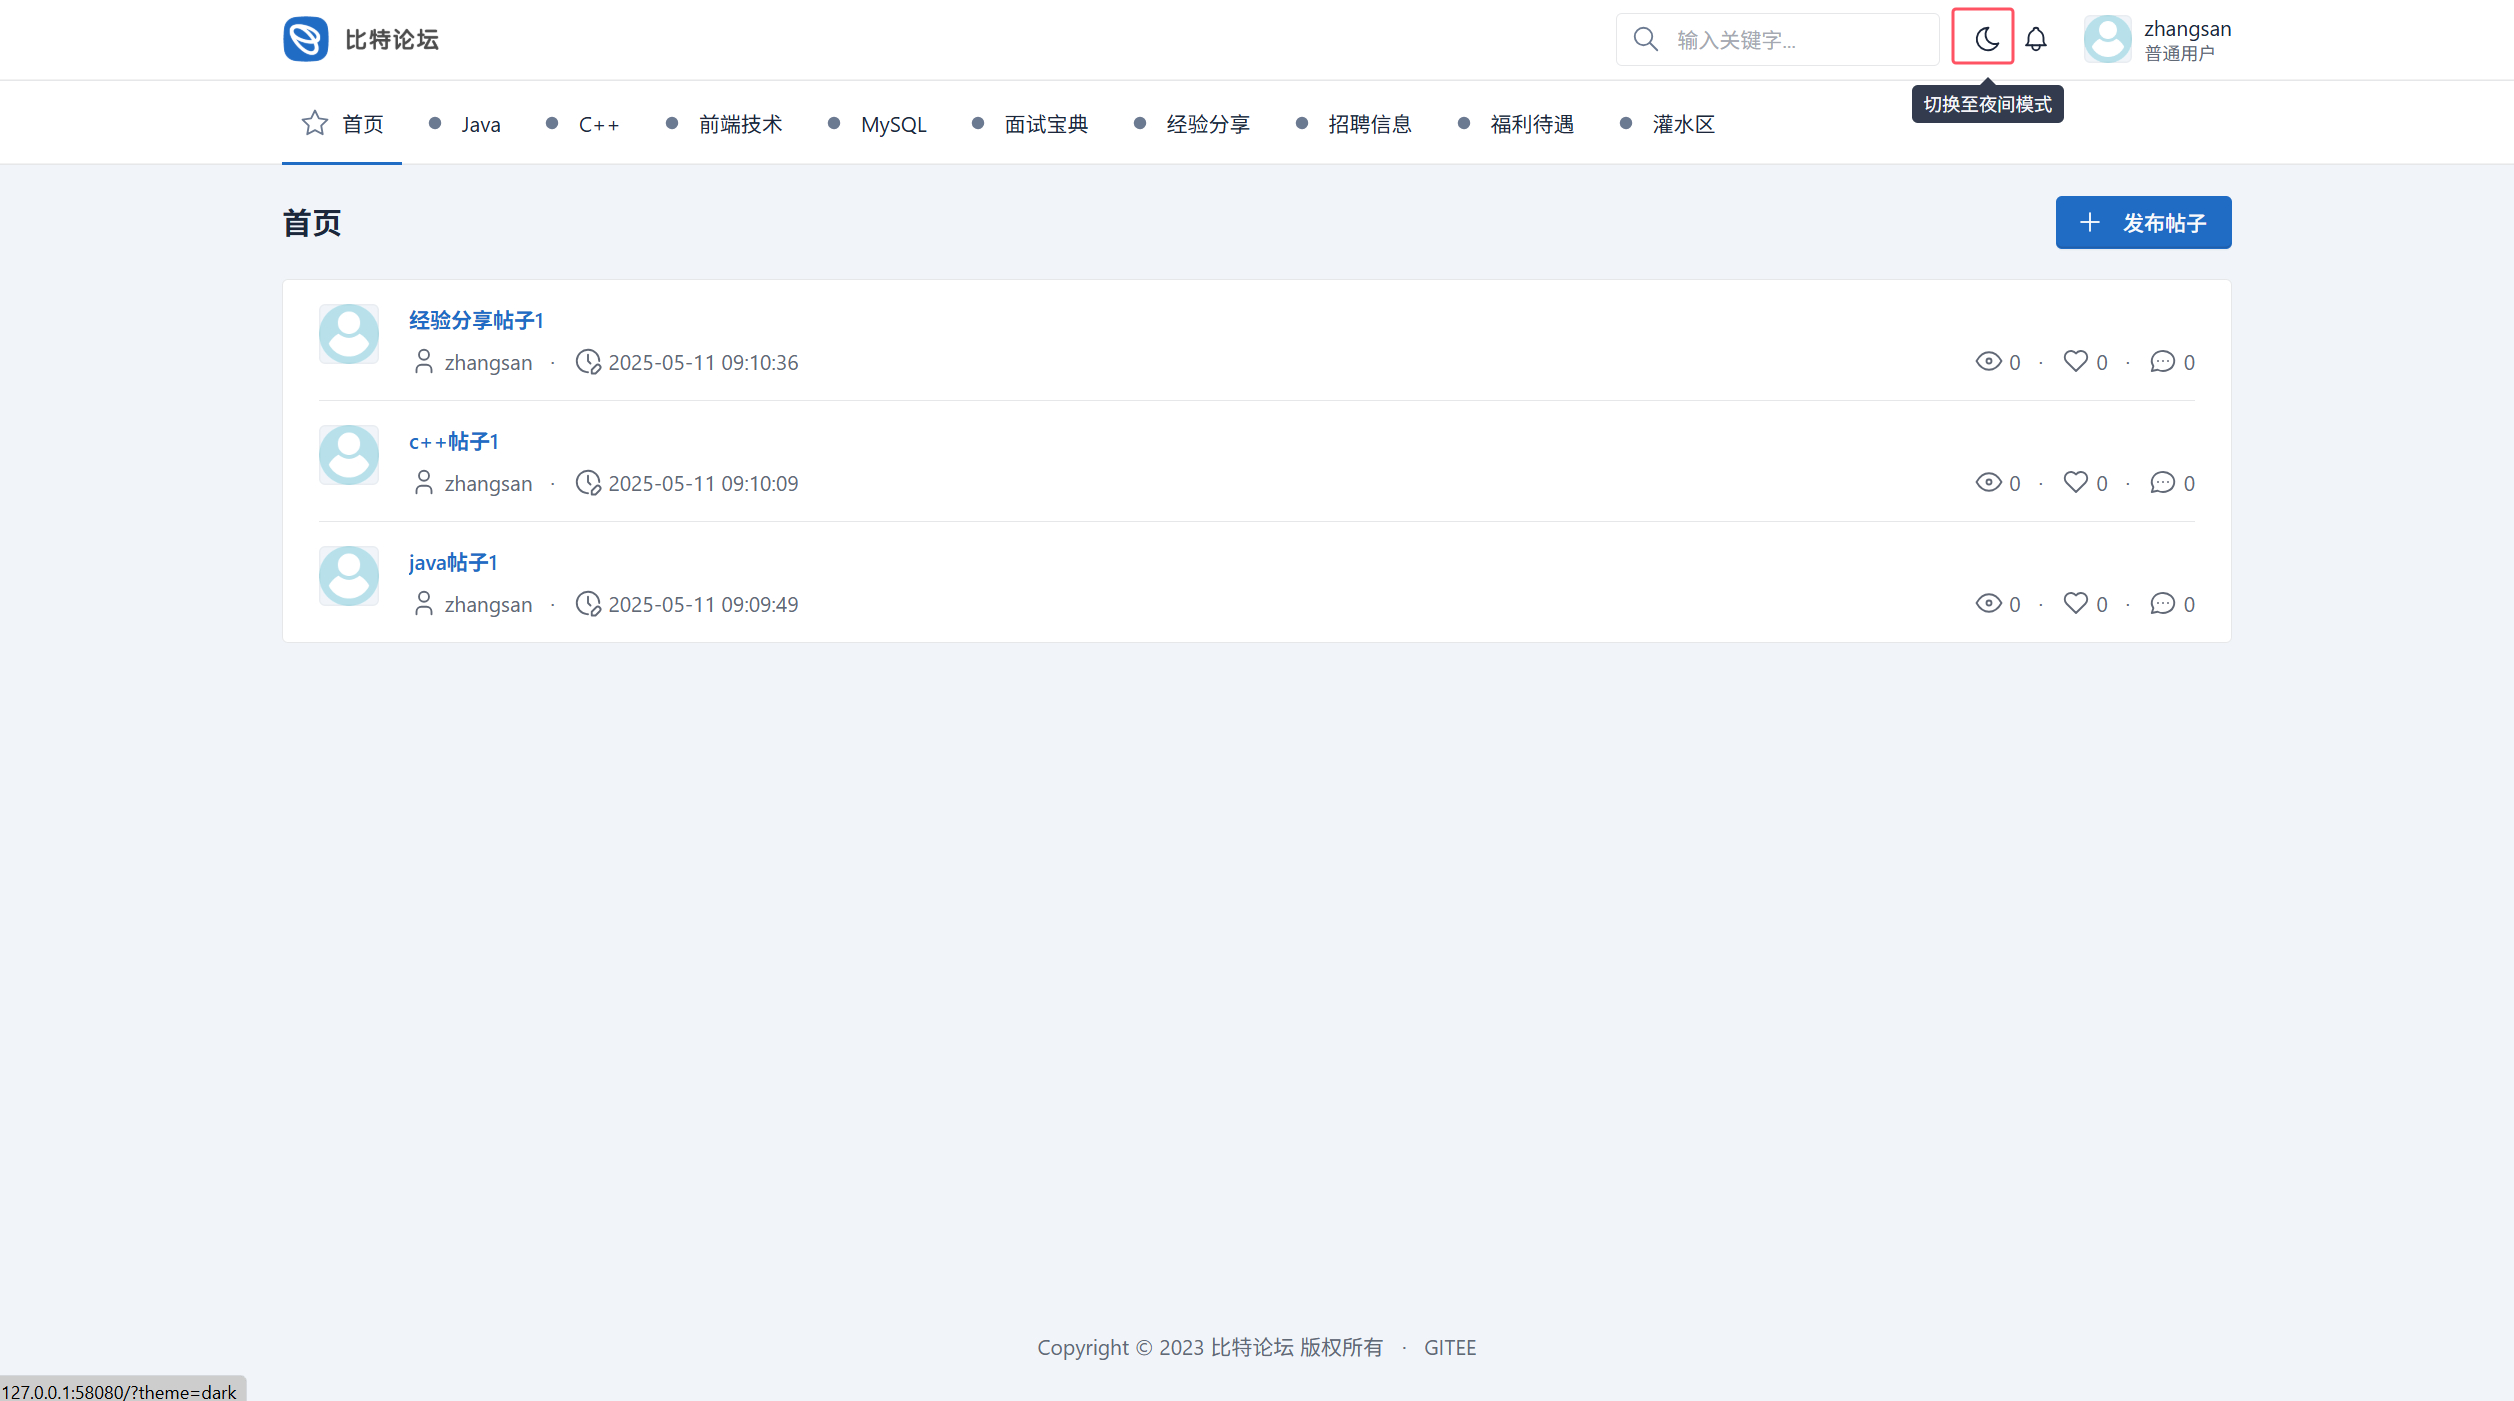
Task: Click avatar of 经验分享帖子1 post
Action: click(x=348, y=334)
